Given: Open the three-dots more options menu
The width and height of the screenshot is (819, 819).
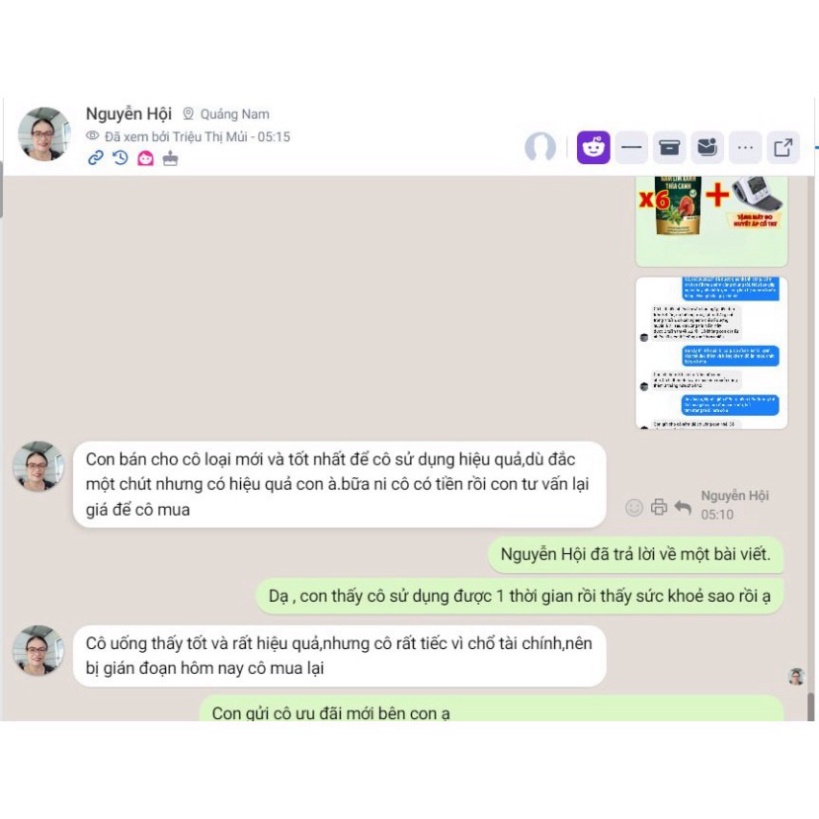Looking at the screenshot, I should point(745,147).
